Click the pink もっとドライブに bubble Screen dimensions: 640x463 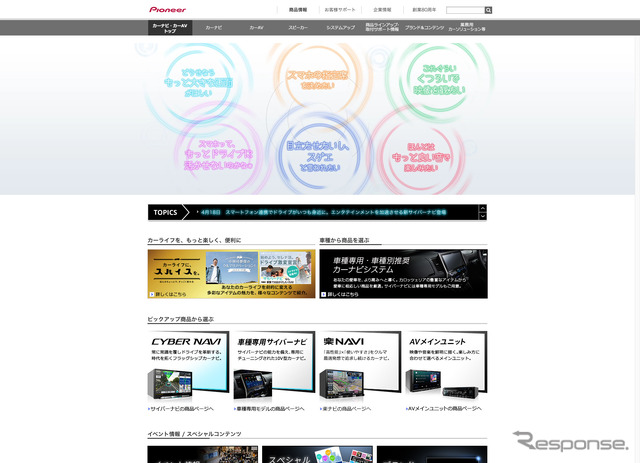click(x=218, y=155)
